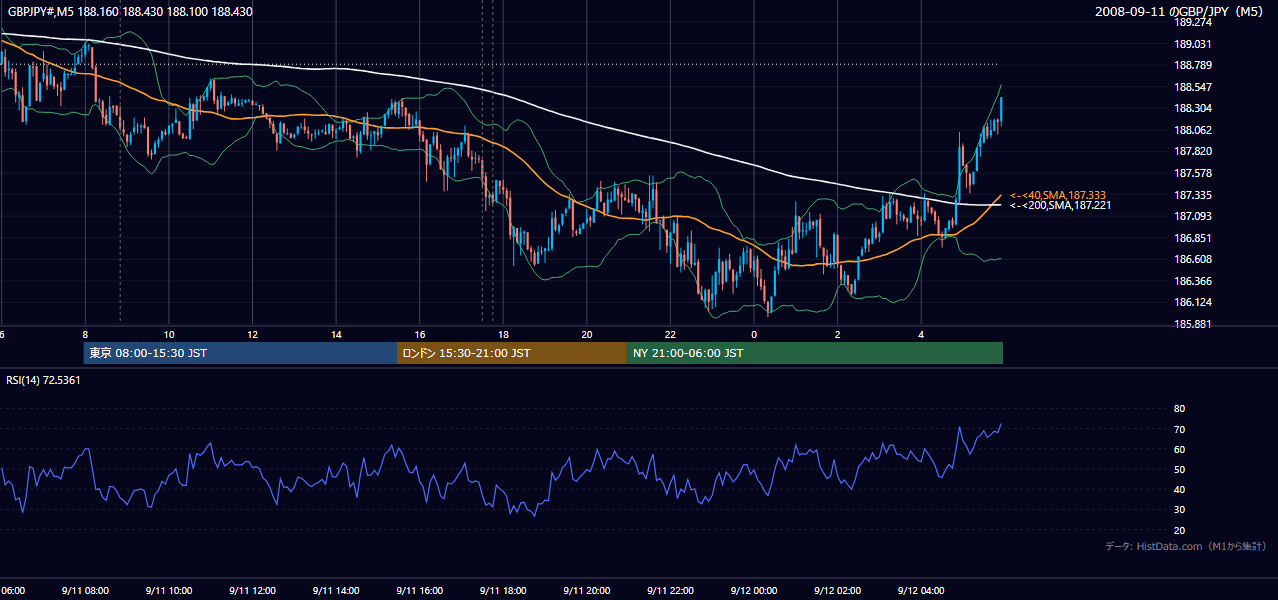Image resolution: width=1278 pixels, height=600 pixels.
Task: Click the 9/12 04:00 time axis label
Action: click(922, 590)
